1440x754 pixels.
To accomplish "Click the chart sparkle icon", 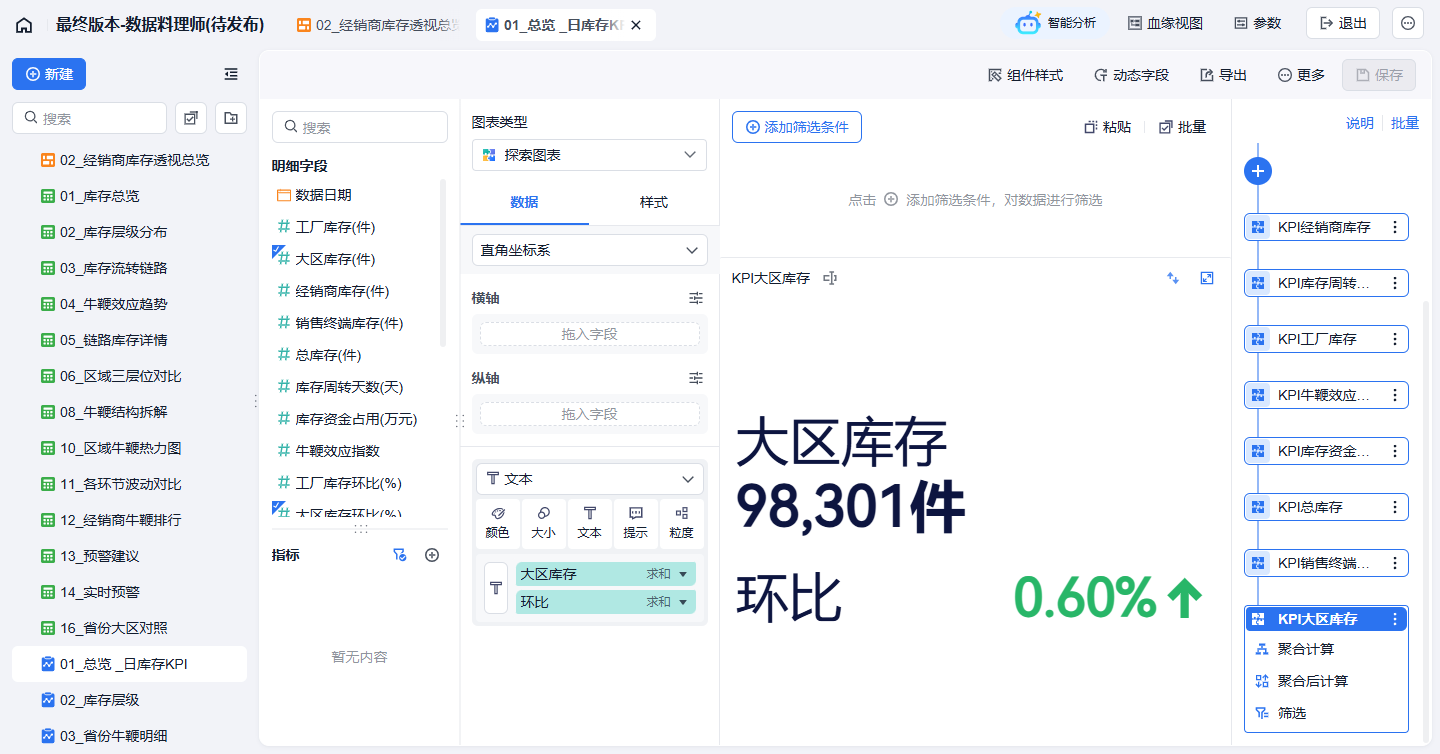I will tap(1173, 278).
